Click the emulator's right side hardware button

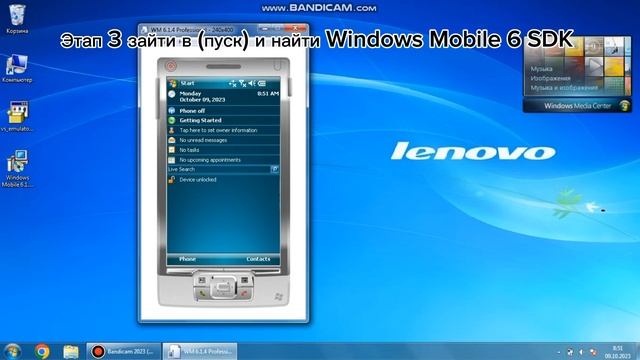[x=290, y=87]
